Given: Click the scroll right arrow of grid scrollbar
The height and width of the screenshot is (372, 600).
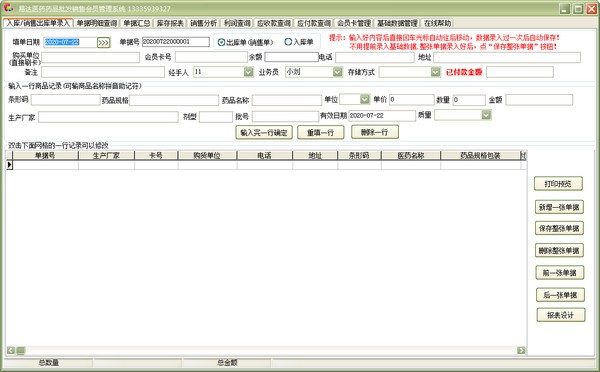Looking at the screenshot, I should coord(521,350).
